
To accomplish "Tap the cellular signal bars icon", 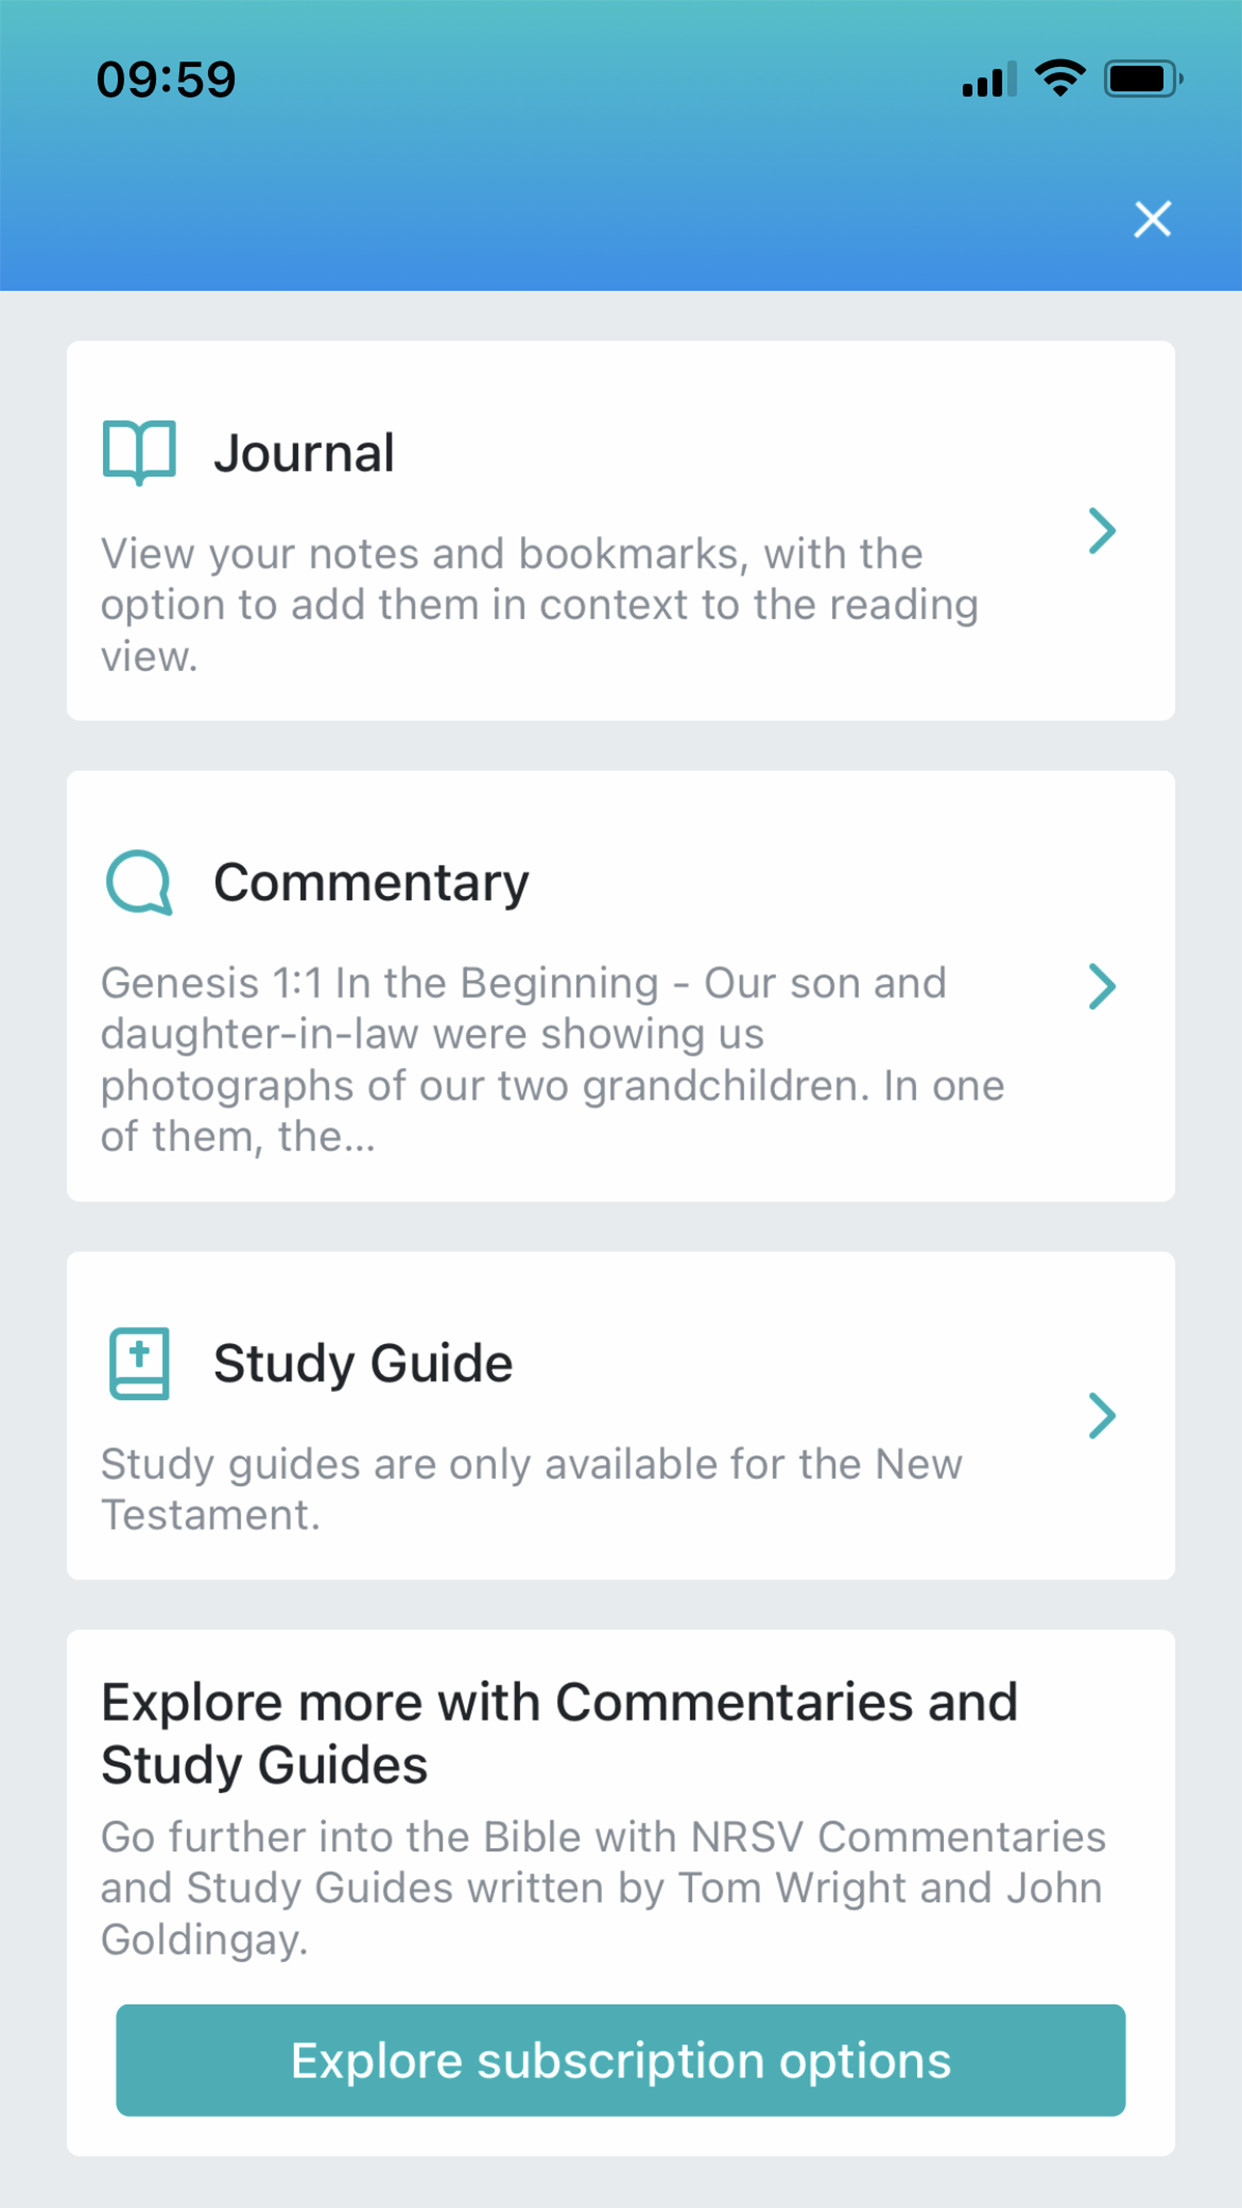I will click(x=988, y=80).
